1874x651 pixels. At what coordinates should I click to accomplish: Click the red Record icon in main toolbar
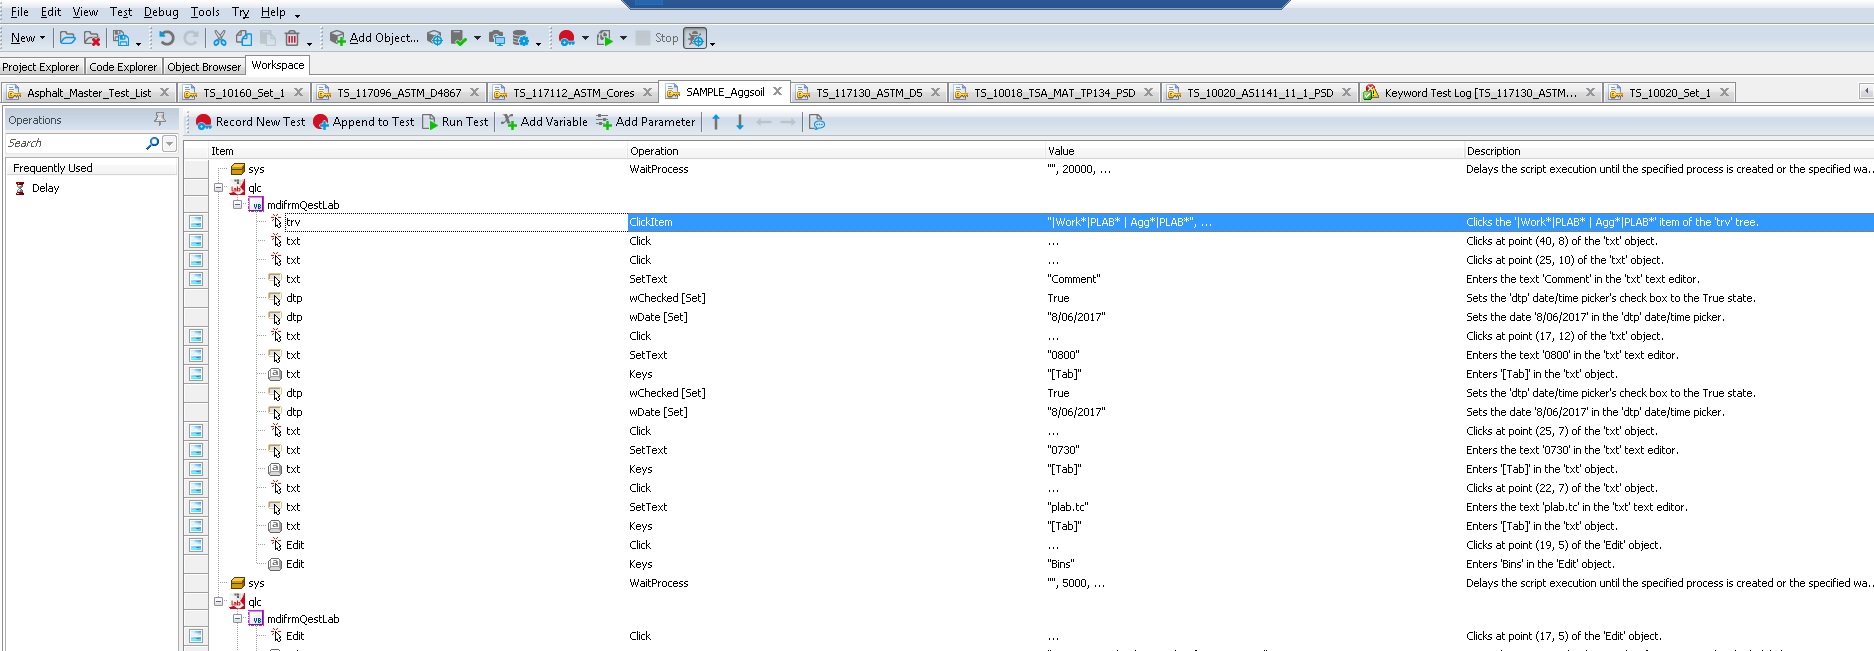tap(567, 38)
